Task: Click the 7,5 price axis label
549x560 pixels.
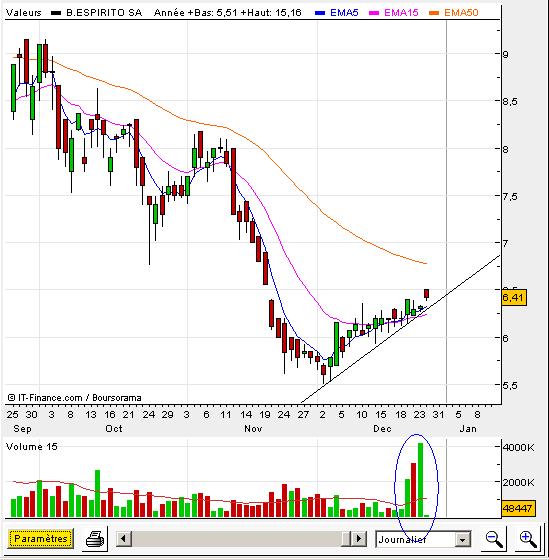Action: (511, 196)
